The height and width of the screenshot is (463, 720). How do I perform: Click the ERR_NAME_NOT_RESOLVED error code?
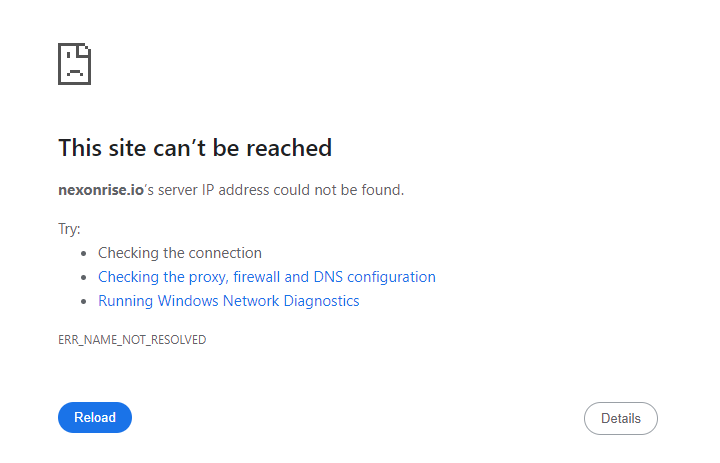pos(132,340)
